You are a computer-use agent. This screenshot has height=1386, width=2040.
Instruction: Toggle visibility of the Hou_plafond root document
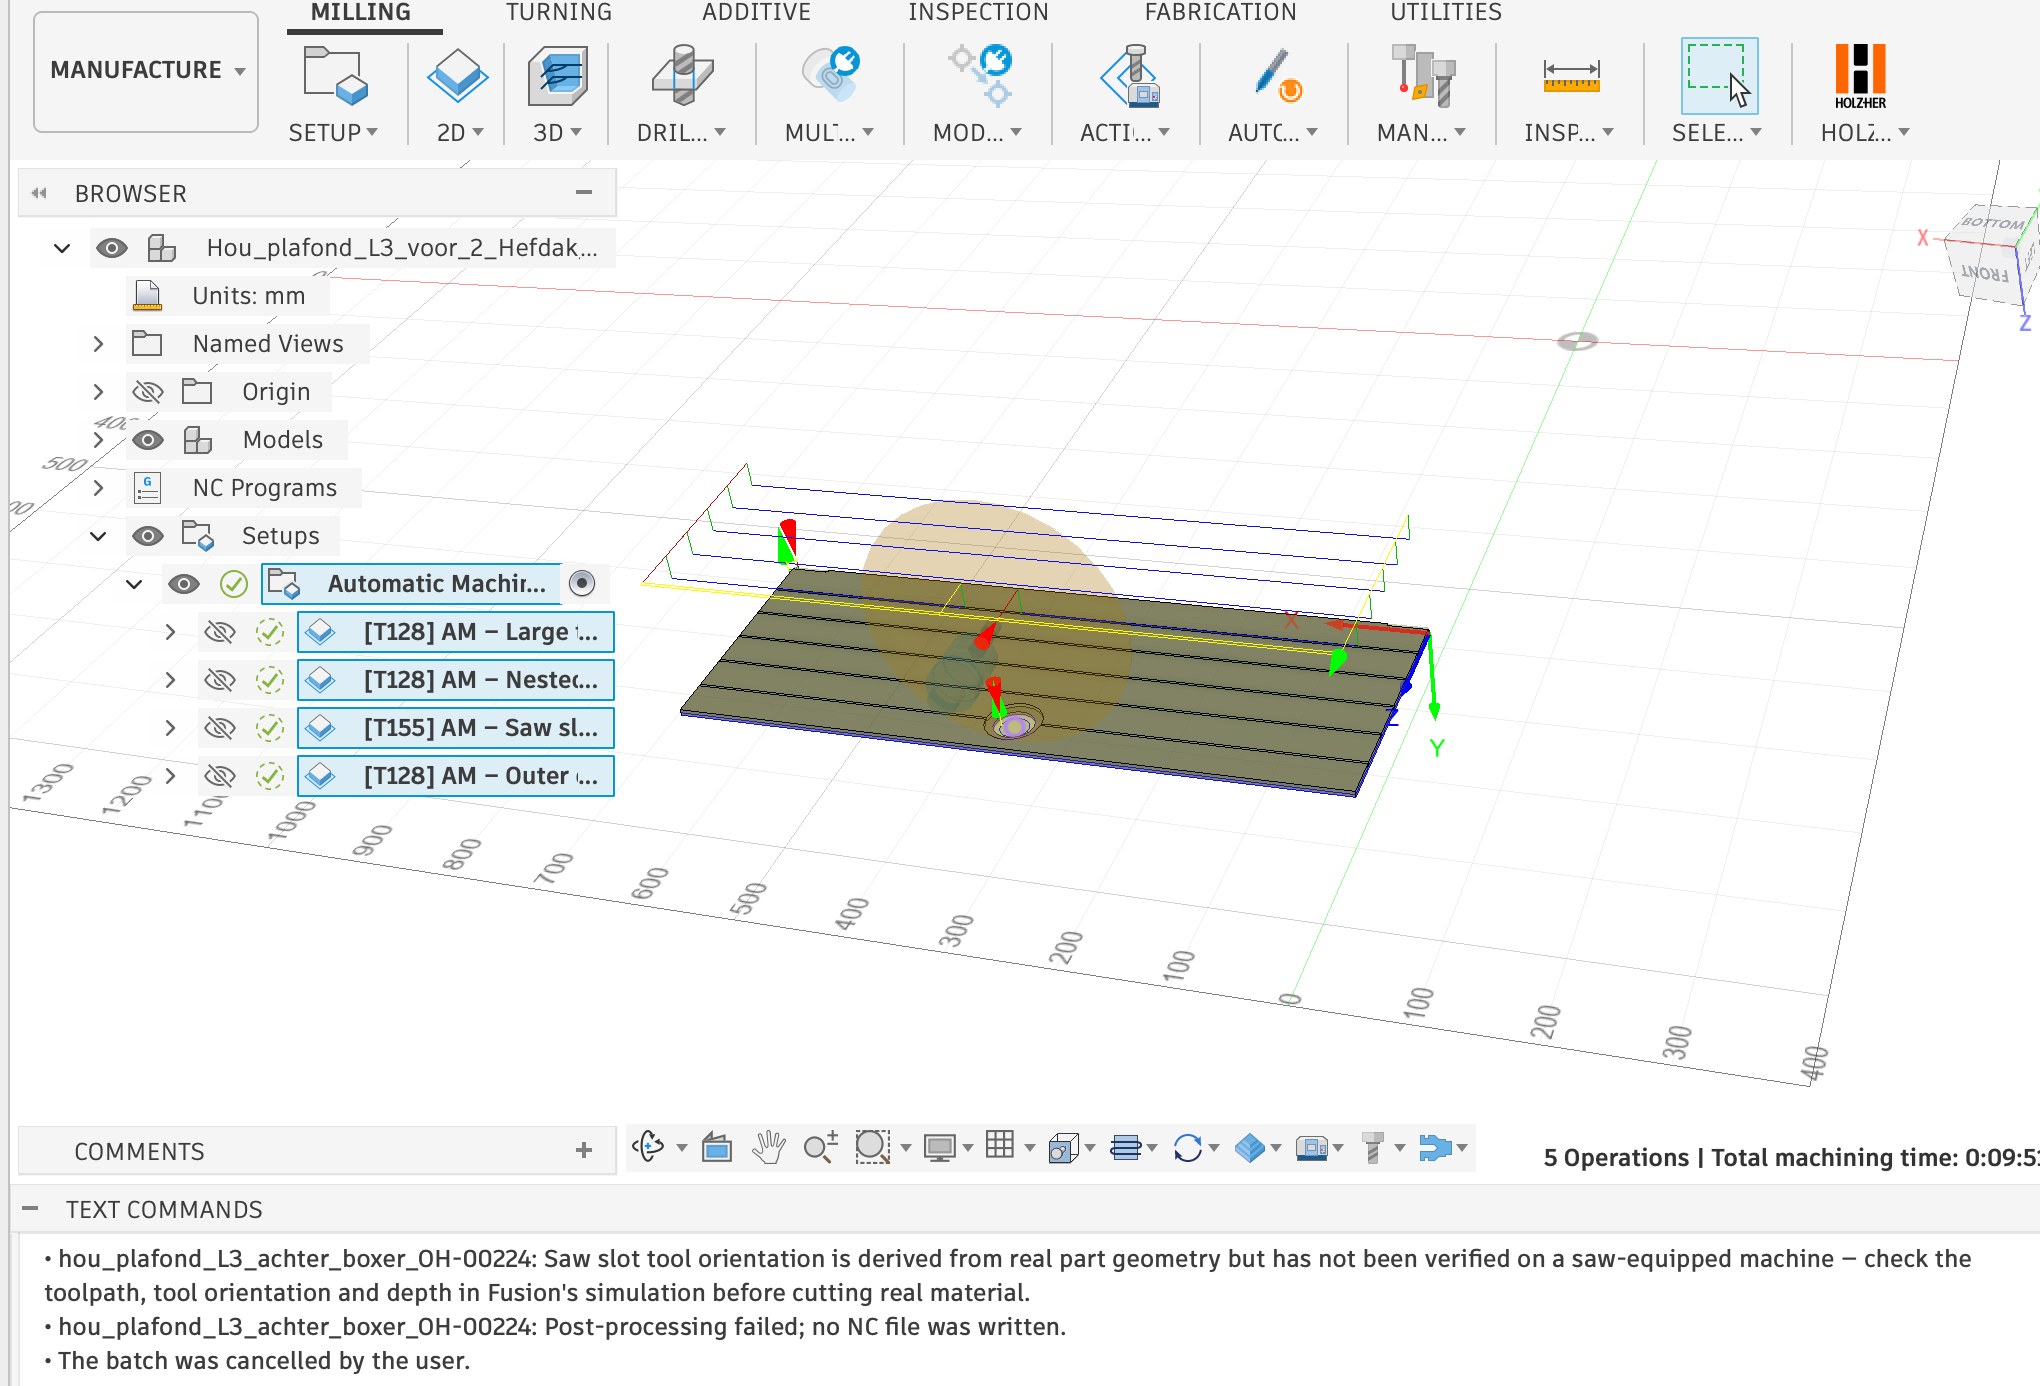pos(112,248)
